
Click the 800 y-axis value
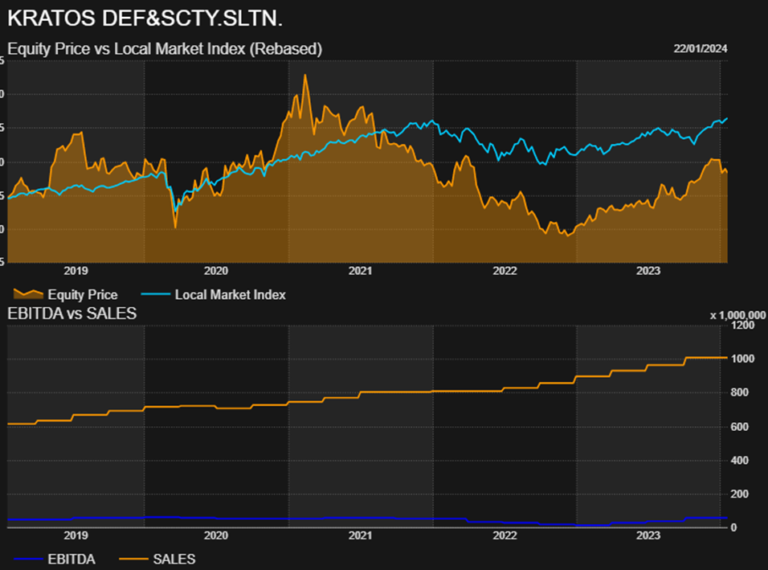click(x=740, y=393)
